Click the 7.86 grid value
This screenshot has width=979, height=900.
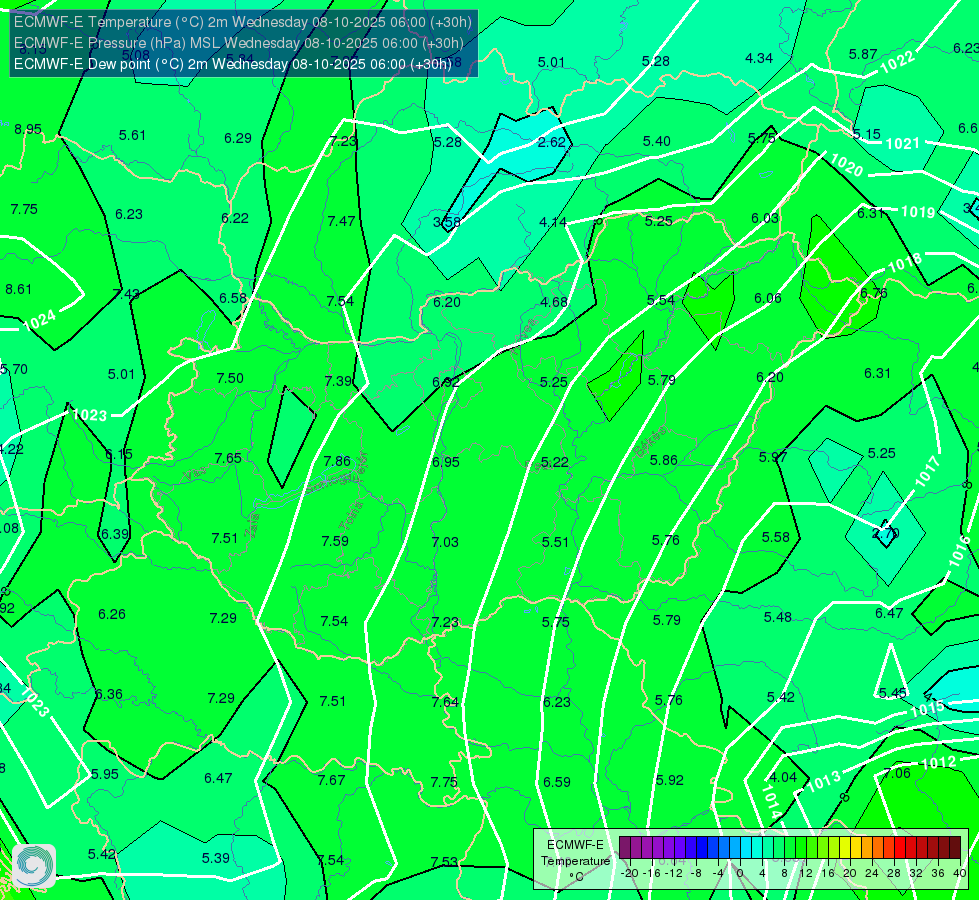click(337, 461)
